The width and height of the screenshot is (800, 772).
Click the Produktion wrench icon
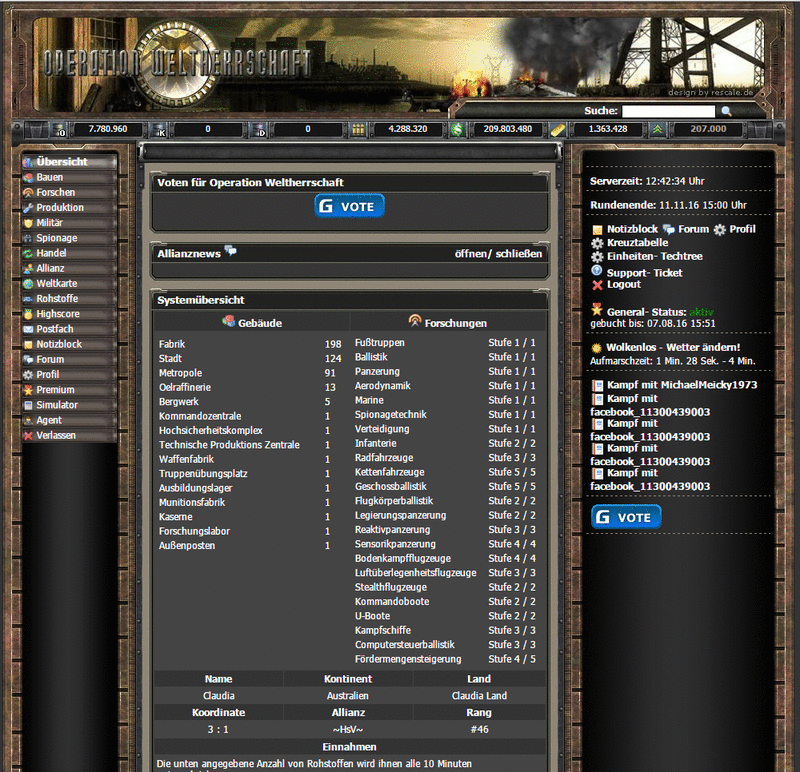(x=28, y=207)
